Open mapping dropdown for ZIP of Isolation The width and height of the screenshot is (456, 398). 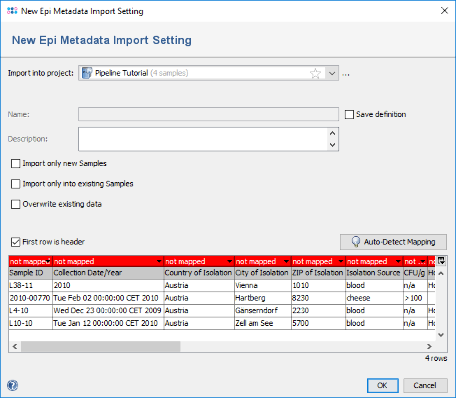point(340,261)
